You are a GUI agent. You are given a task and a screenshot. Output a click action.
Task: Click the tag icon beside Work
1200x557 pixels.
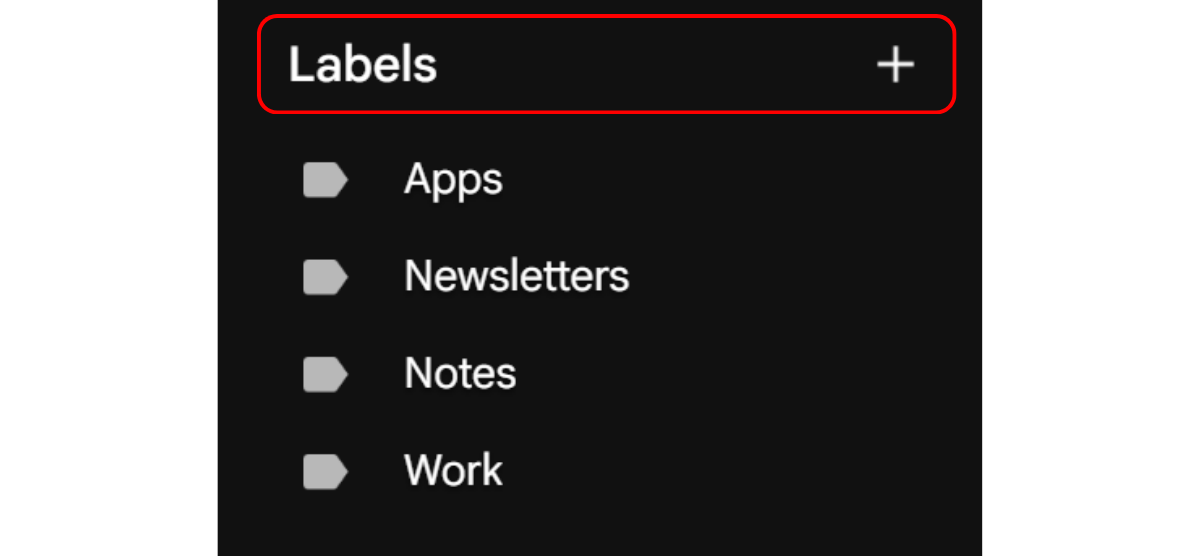(x=325, y=471)
